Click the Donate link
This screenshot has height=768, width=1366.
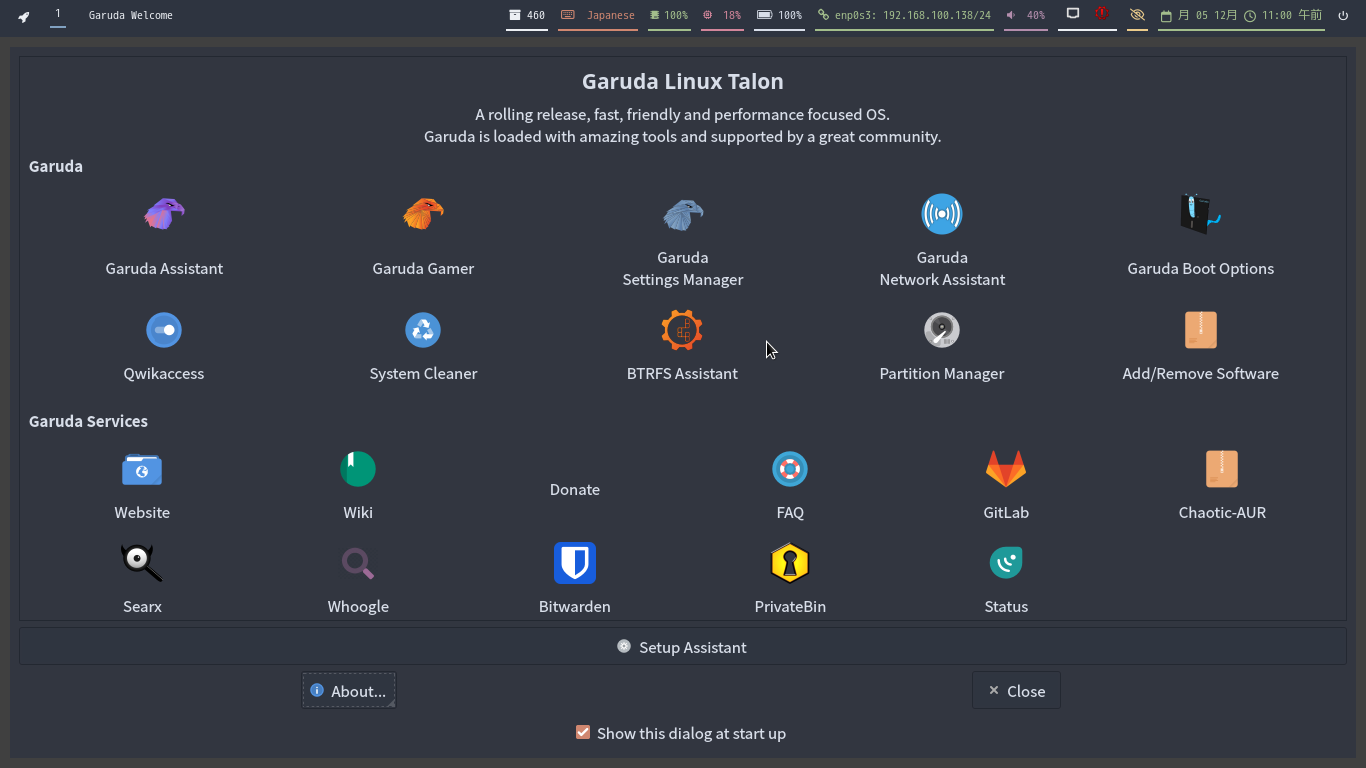tap(575, 489)
